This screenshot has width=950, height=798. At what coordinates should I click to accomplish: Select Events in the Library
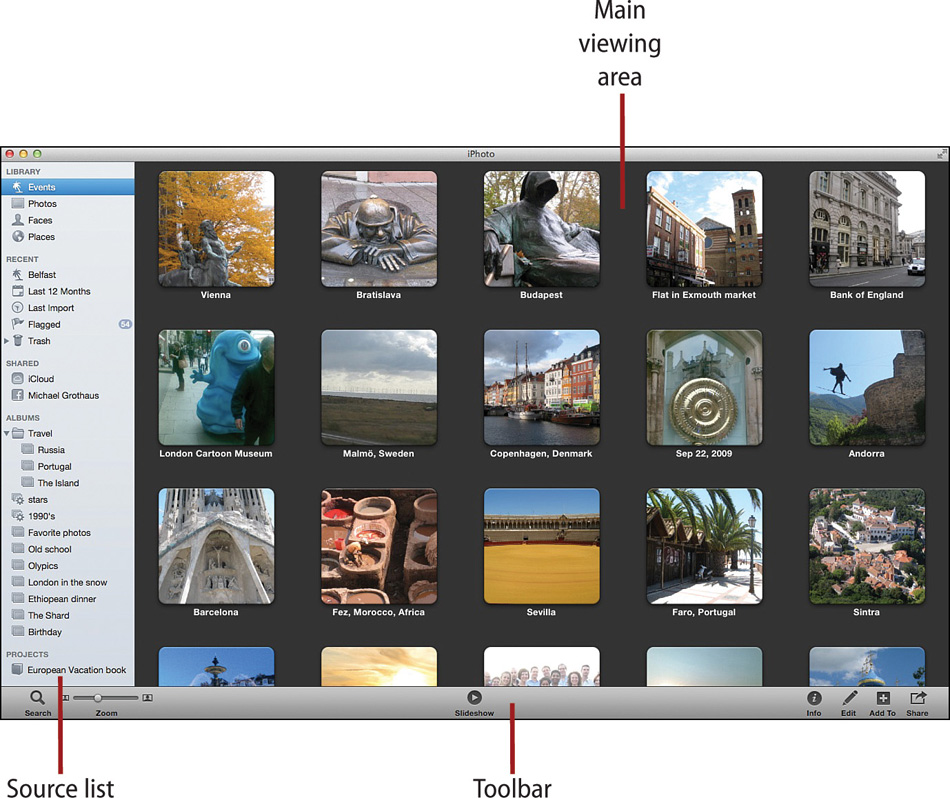[x=68, y=187]
